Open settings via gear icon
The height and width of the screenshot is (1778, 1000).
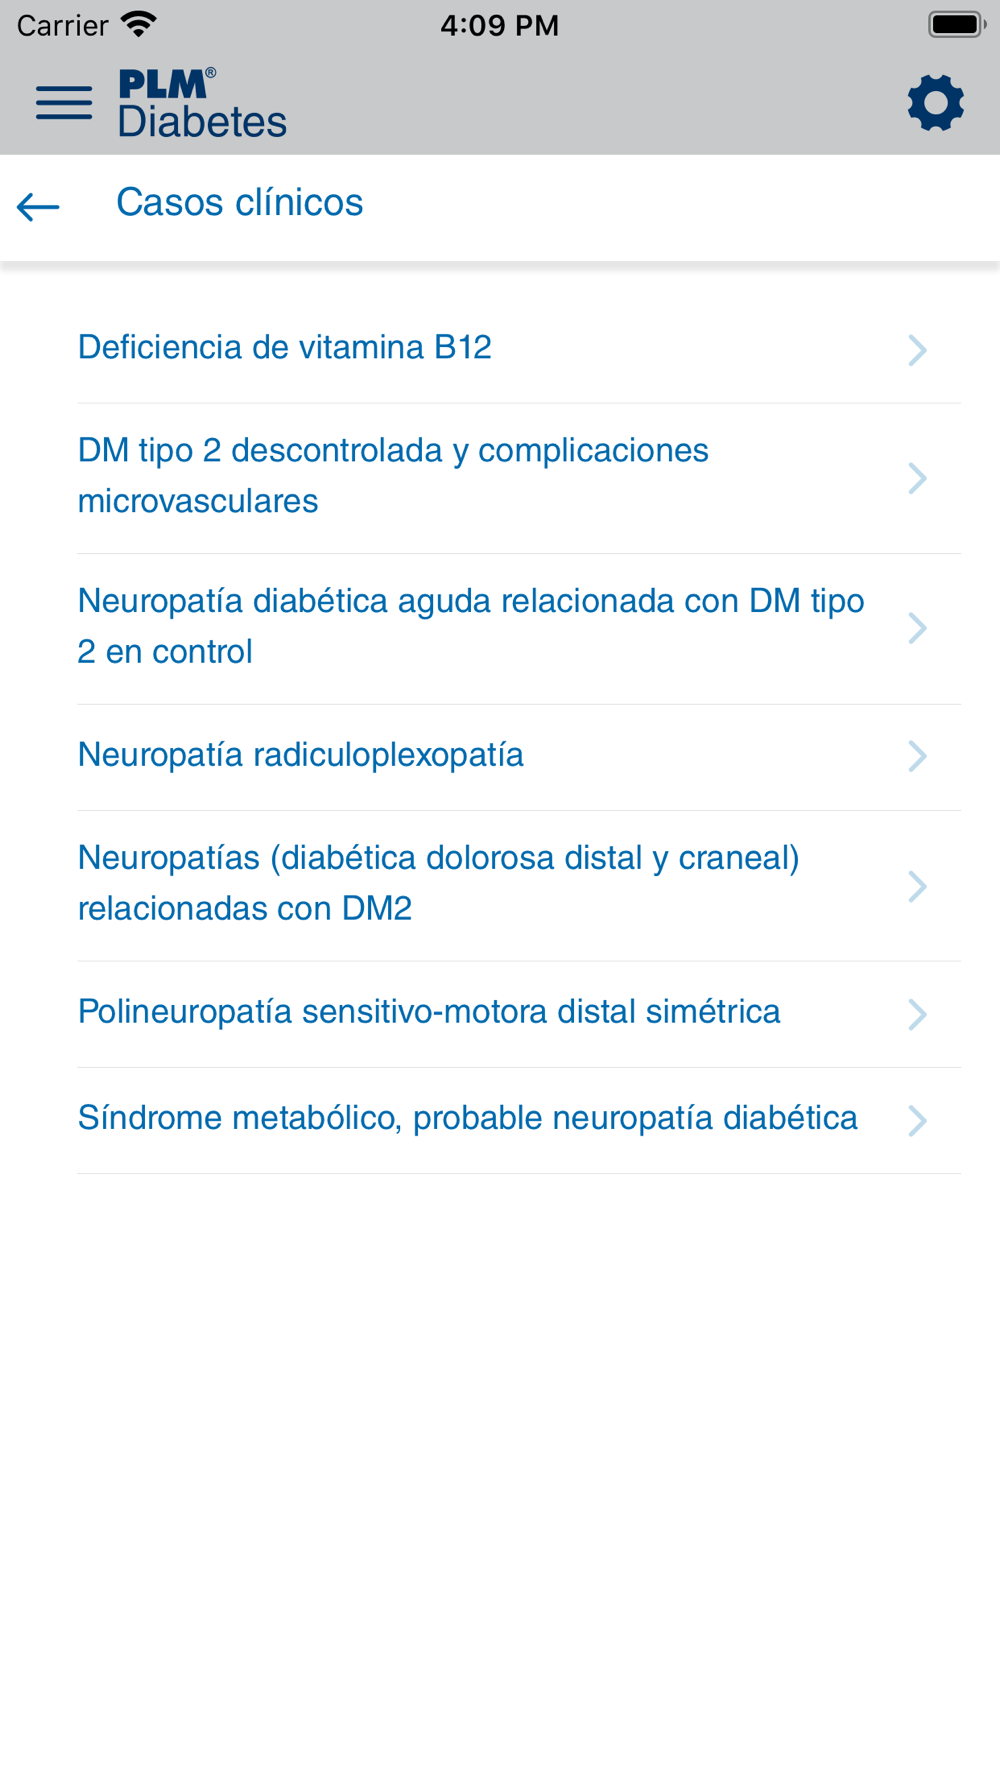point(936,102)
